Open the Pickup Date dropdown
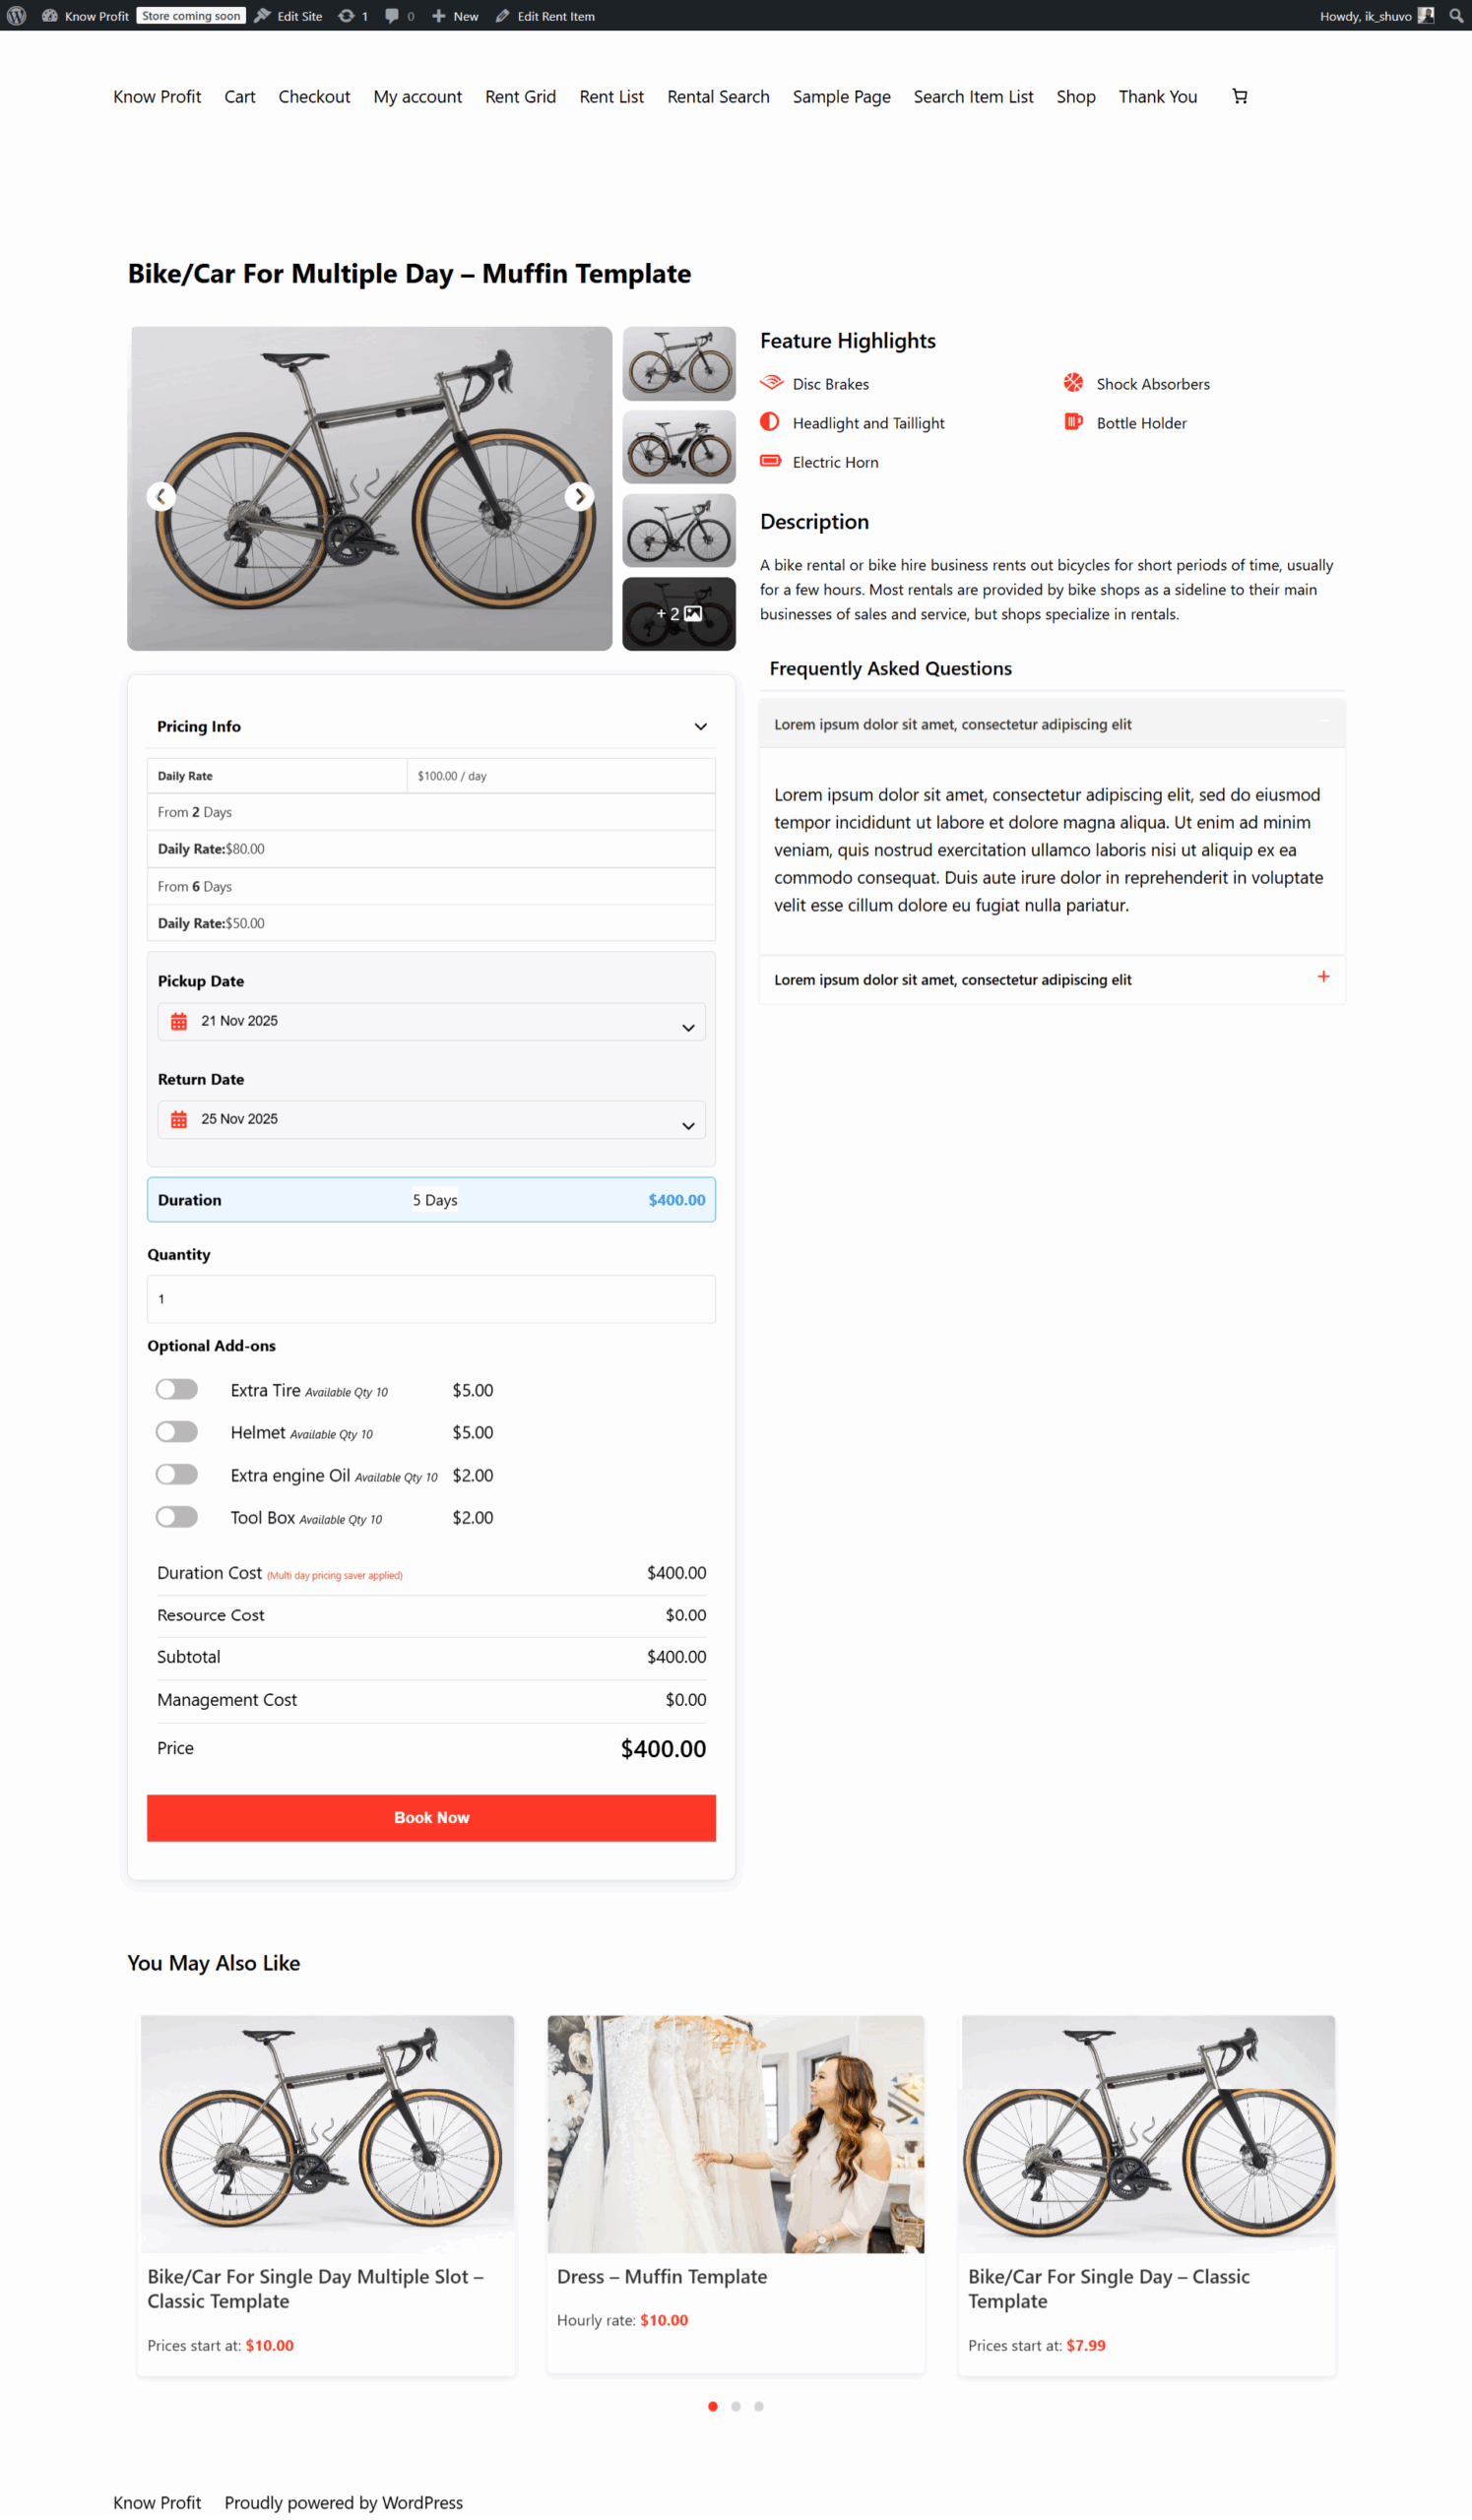The image size is (1472, 2520). (688, 1027)
